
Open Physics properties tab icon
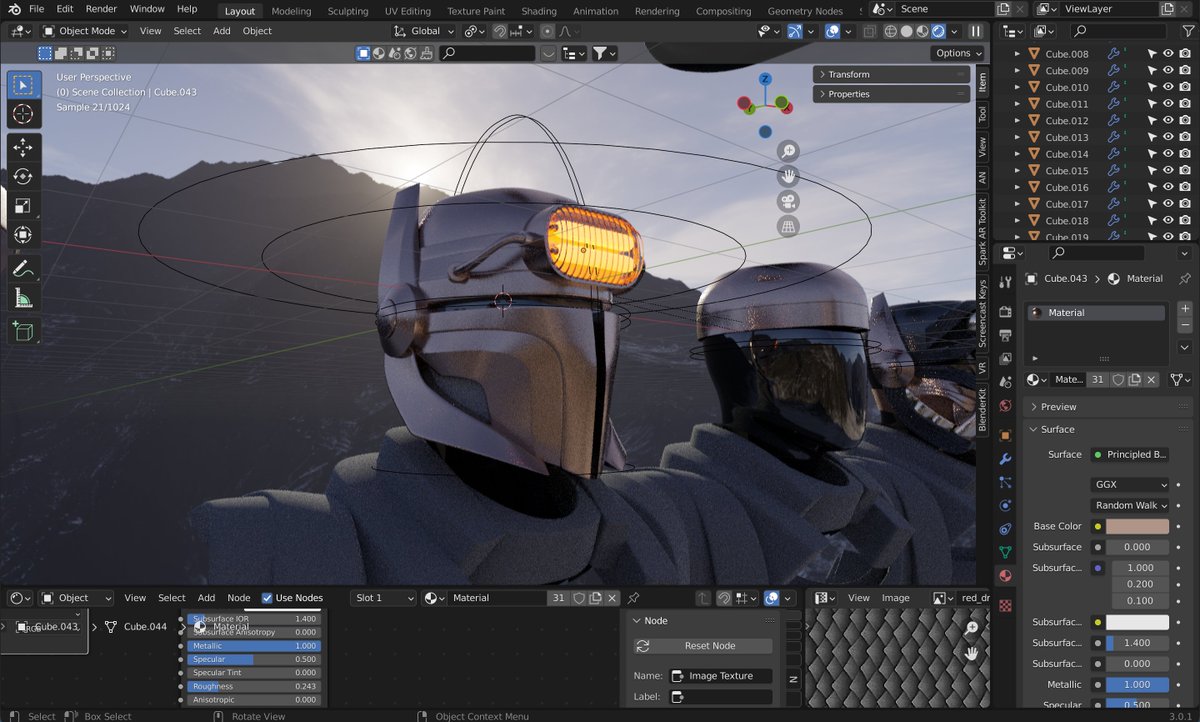(1005, 505)
